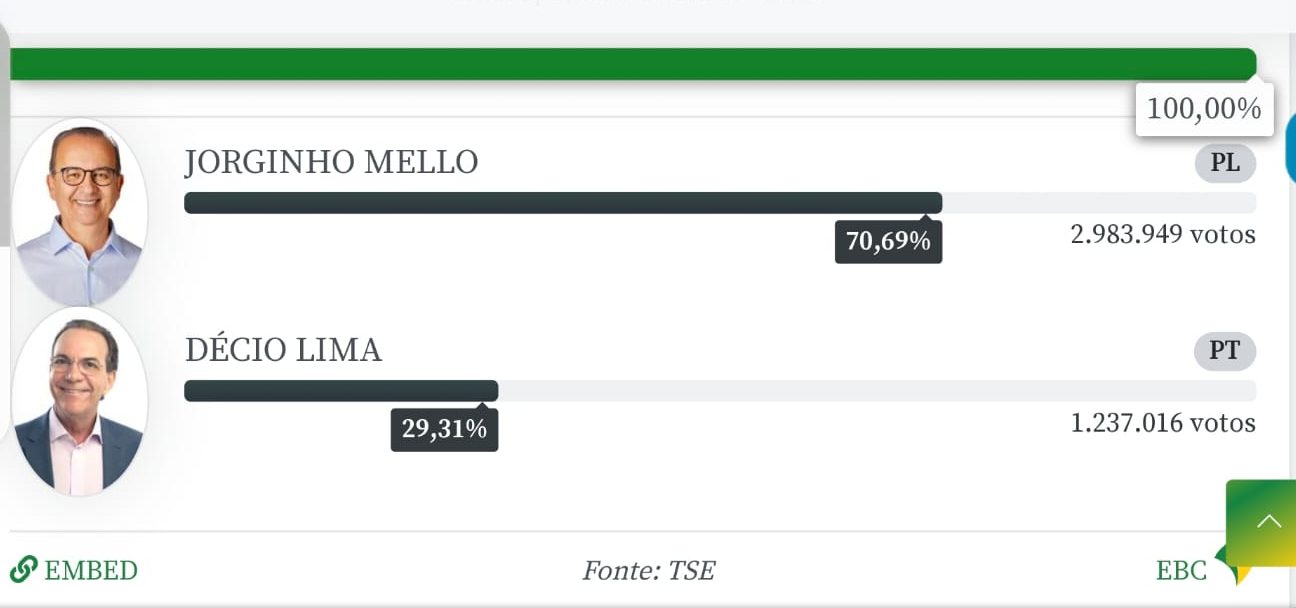The height and width of the screenshot is (608, 1296).
Task: Click Décio Lima's dark vote percentage bar
Action: coord(341,391)
